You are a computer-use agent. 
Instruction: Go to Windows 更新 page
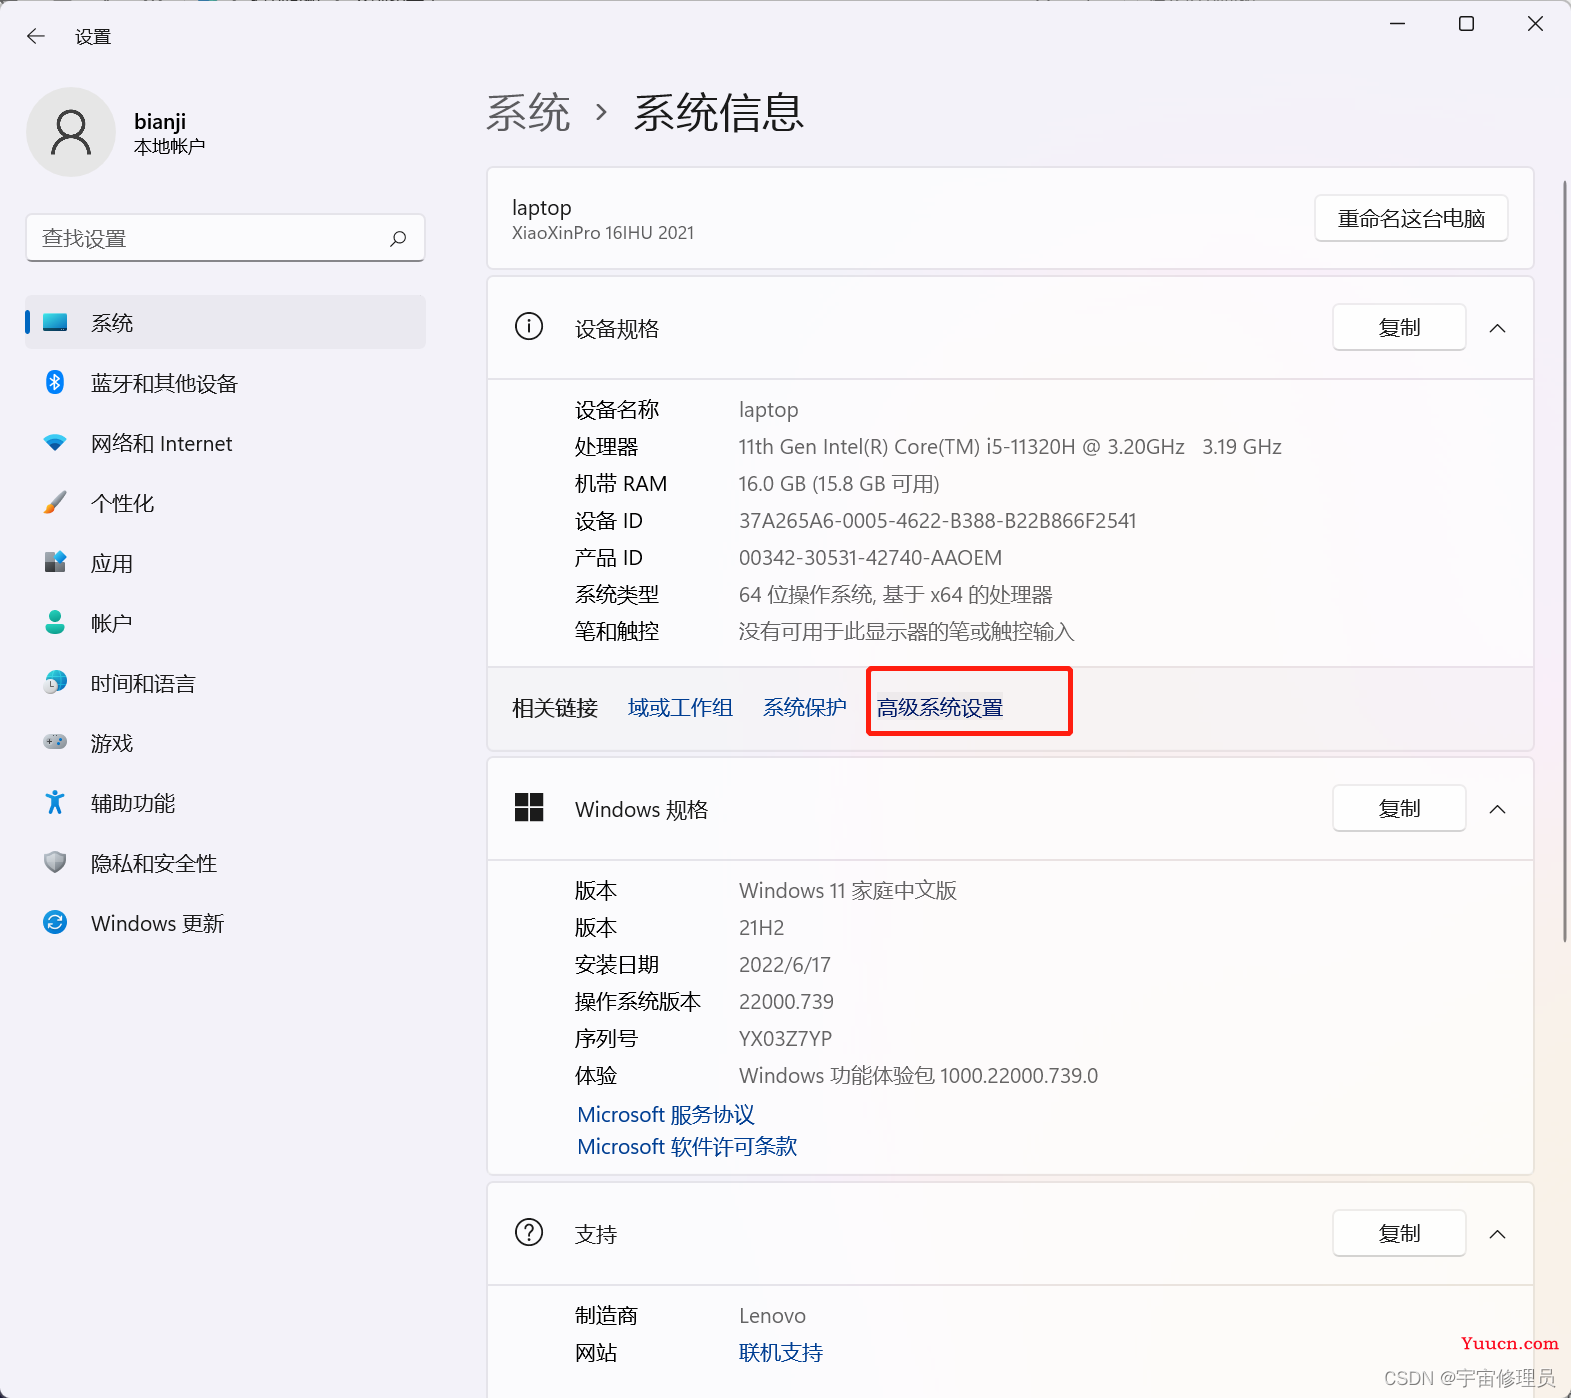click(225, 923)
